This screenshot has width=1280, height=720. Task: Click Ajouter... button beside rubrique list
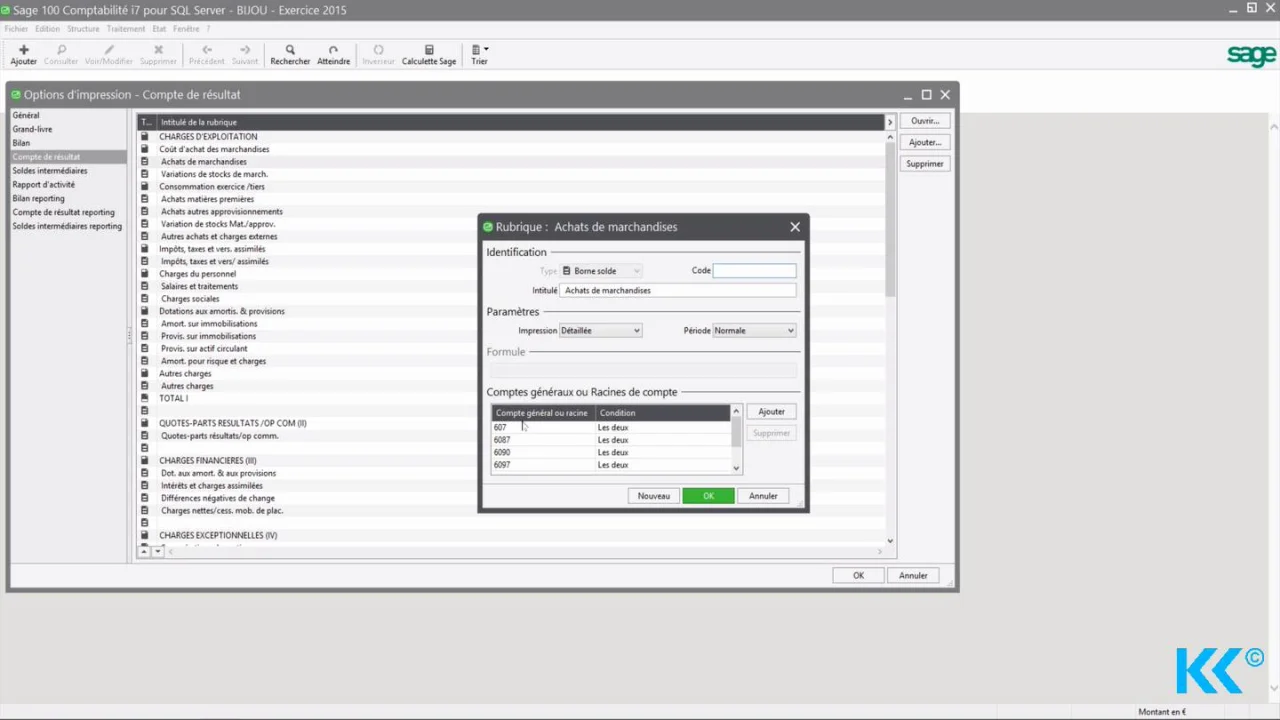point(925,142)
